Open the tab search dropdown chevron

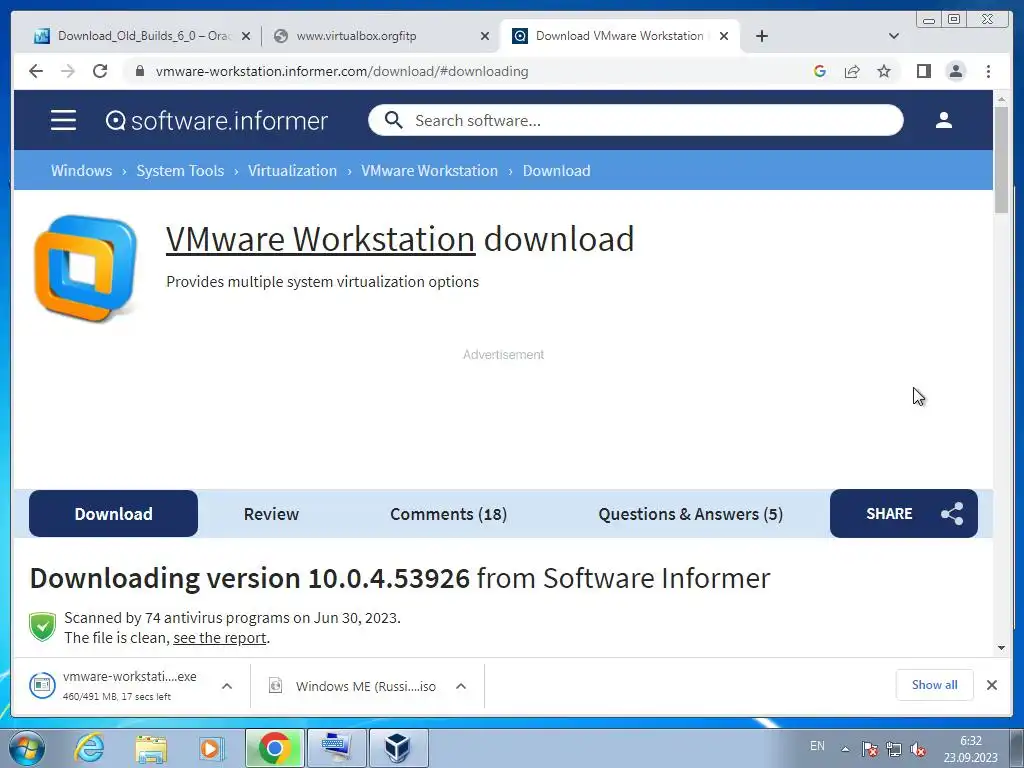pos(893,36)
